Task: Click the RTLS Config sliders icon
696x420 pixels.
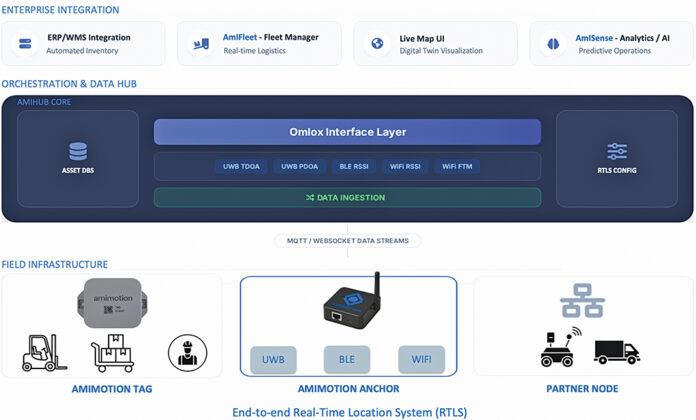Action: pos(617,151)
